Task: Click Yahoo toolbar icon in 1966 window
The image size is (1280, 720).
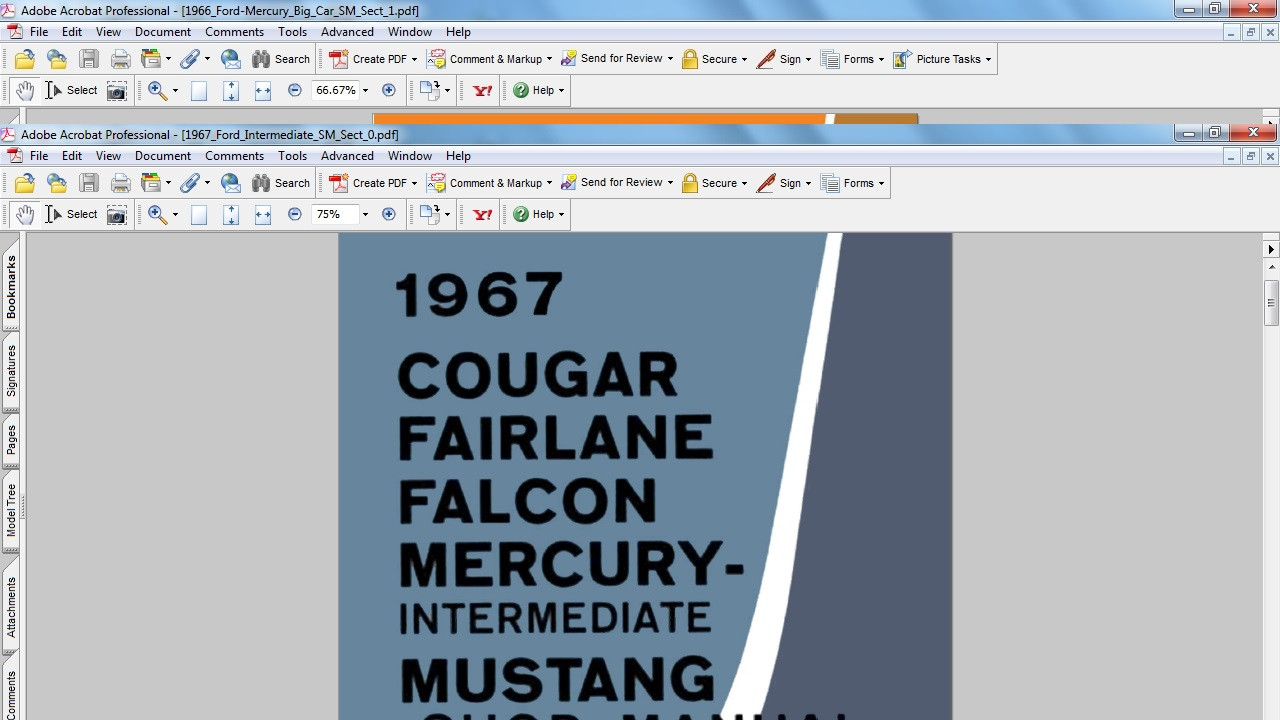Action: click(x=482, y=90)
